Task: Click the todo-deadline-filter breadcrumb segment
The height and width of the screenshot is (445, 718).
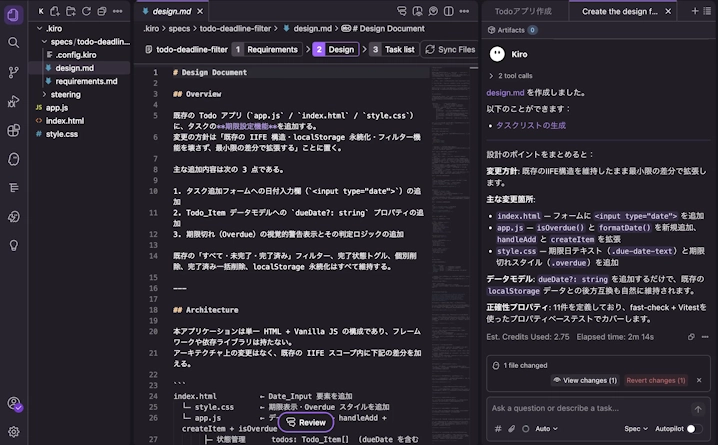Action: coord(235,29)
